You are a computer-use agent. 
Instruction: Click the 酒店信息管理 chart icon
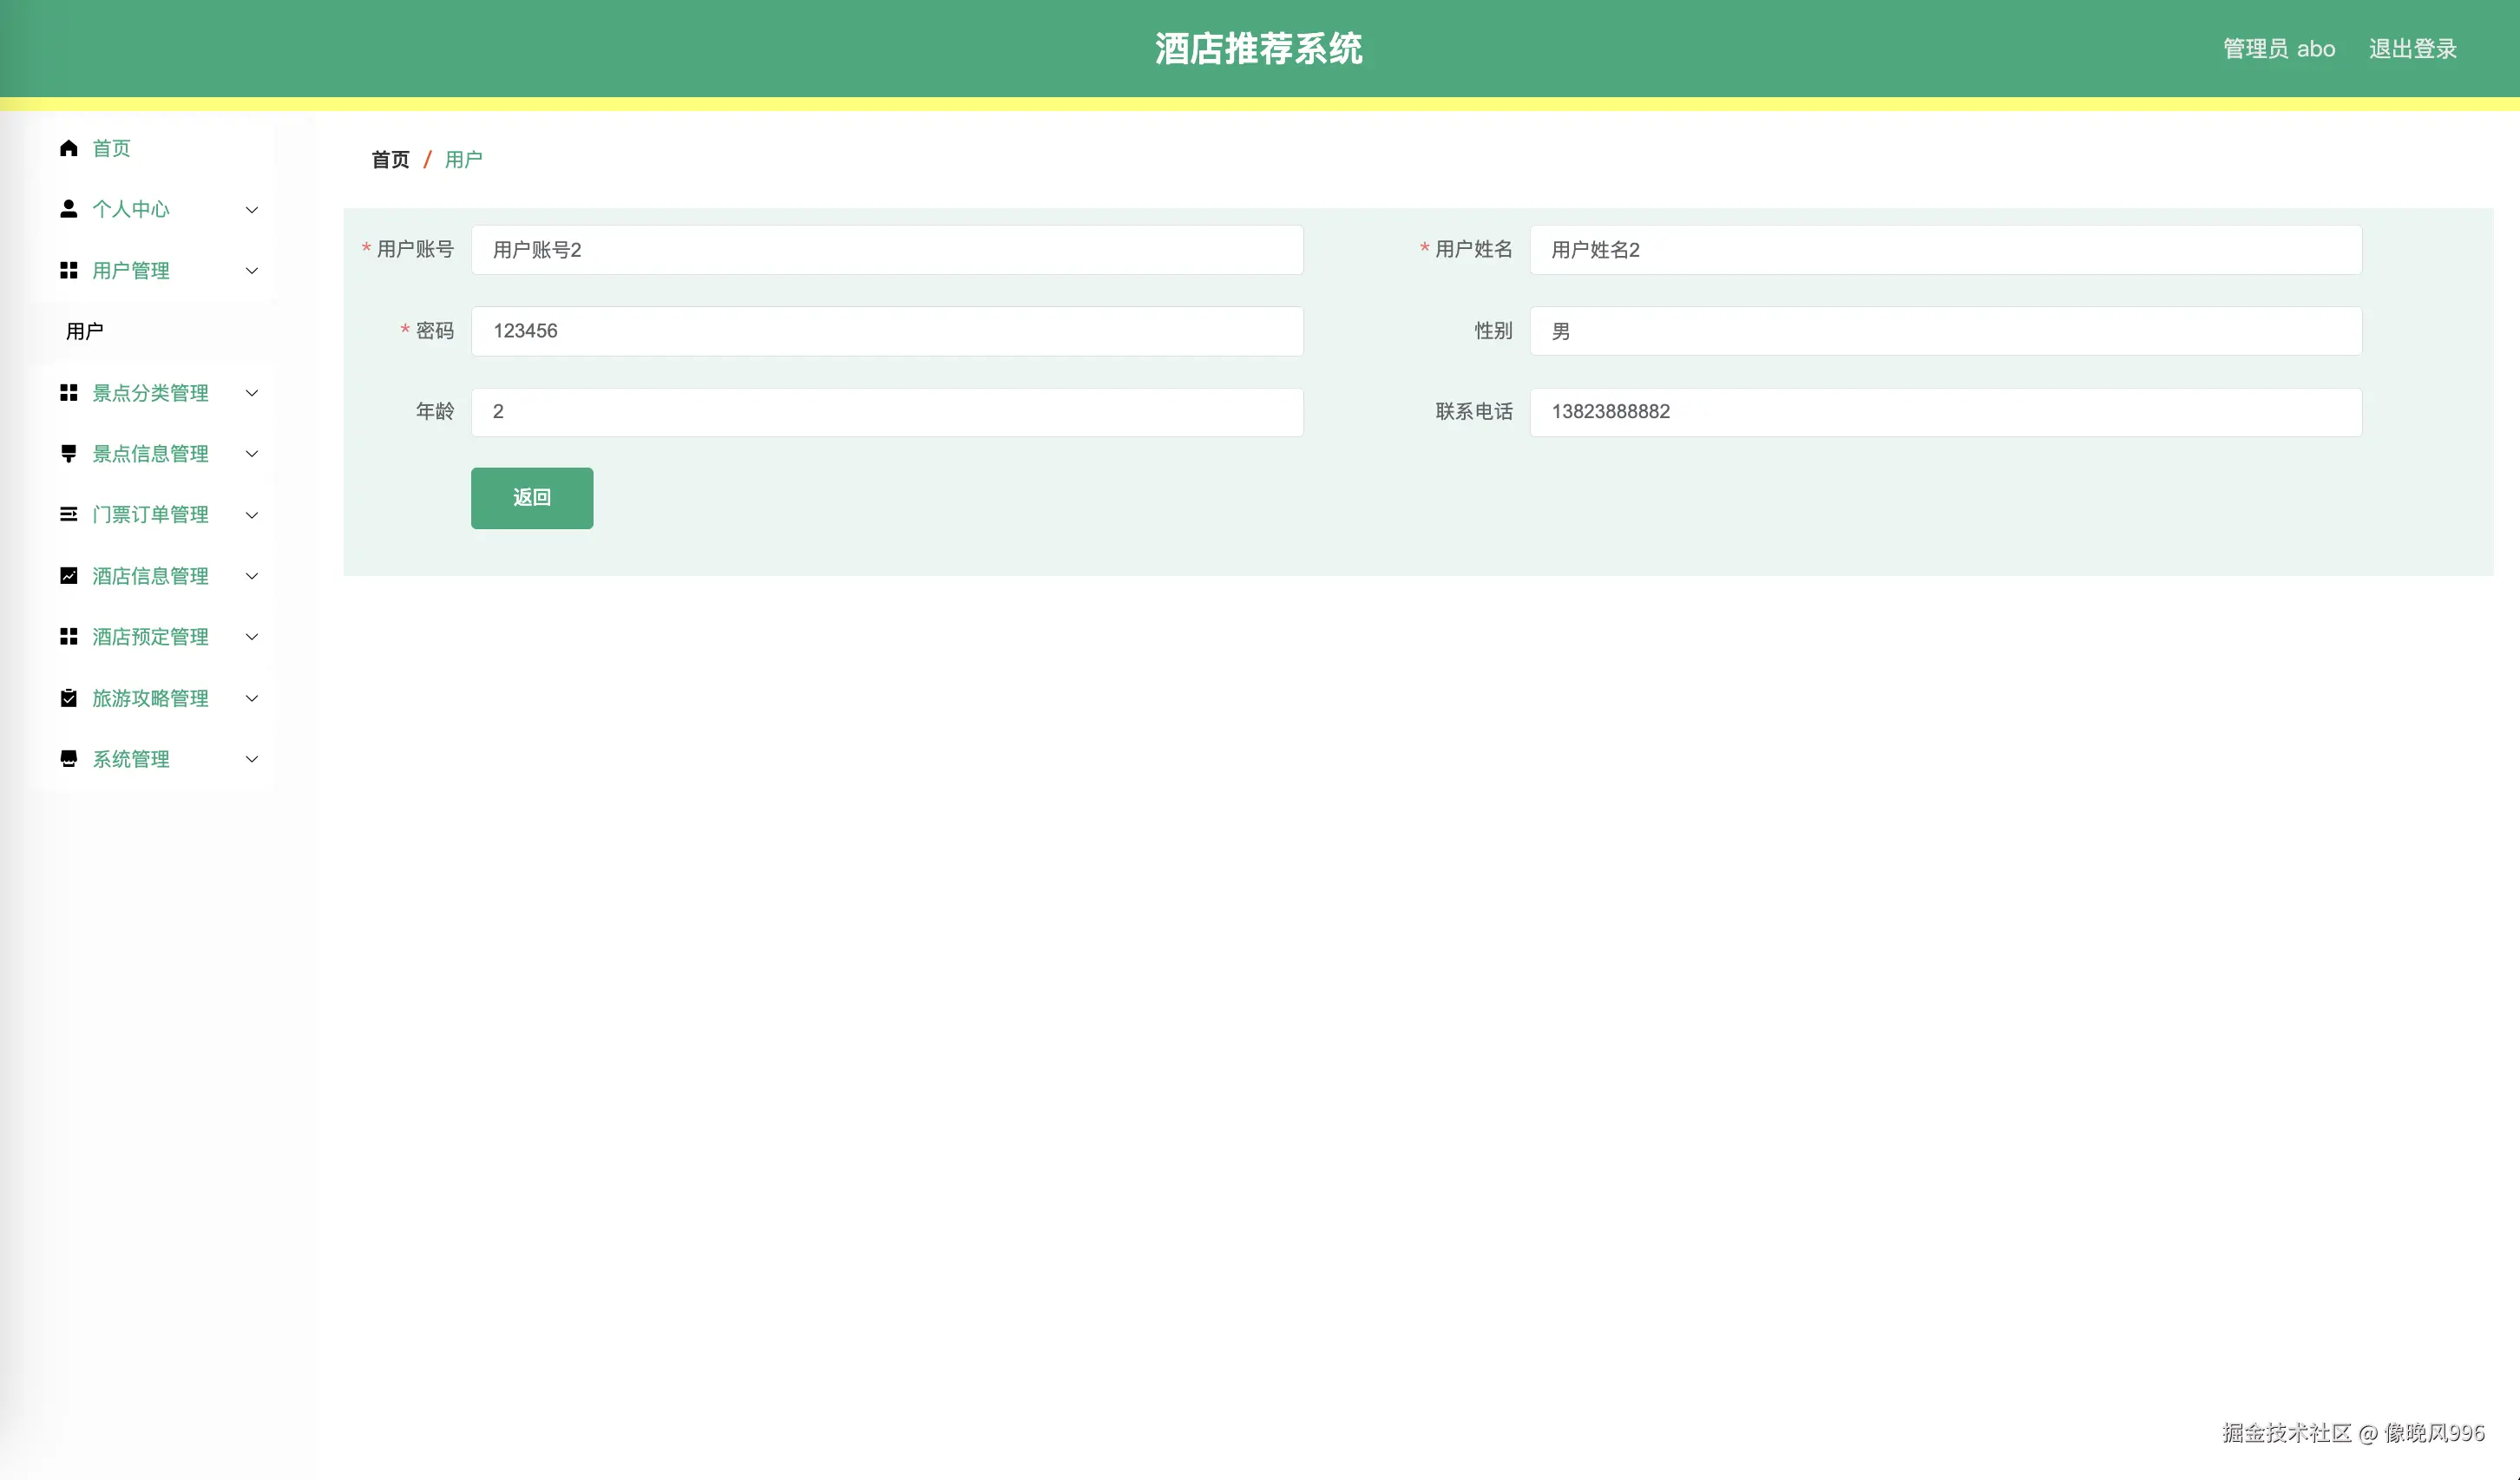68,575
